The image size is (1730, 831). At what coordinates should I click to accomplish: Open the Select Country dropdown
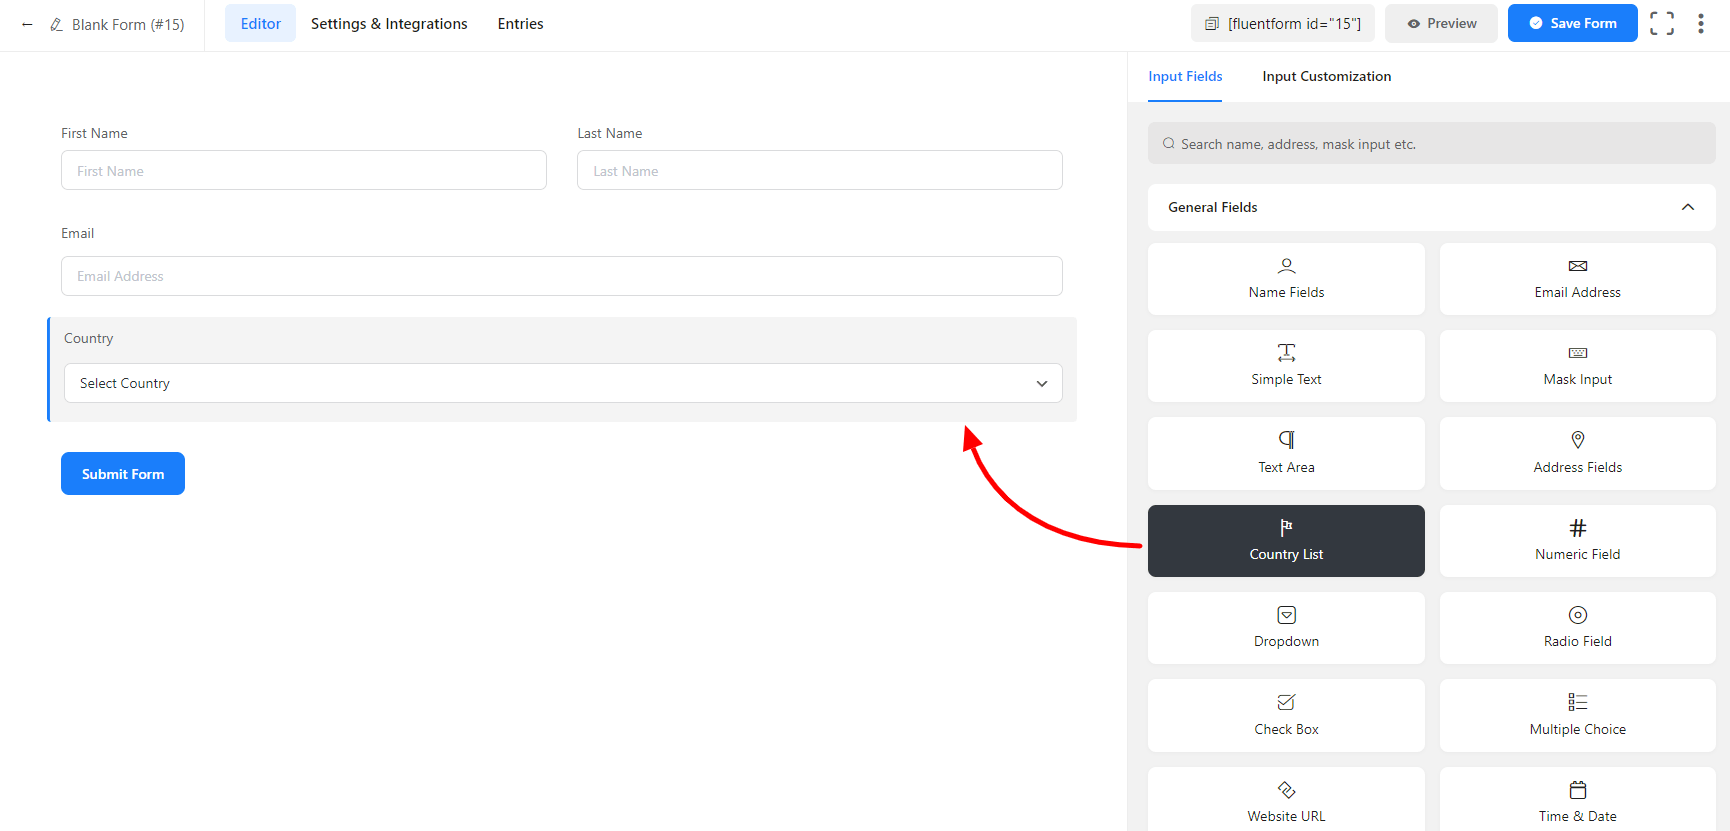[562, 383]
